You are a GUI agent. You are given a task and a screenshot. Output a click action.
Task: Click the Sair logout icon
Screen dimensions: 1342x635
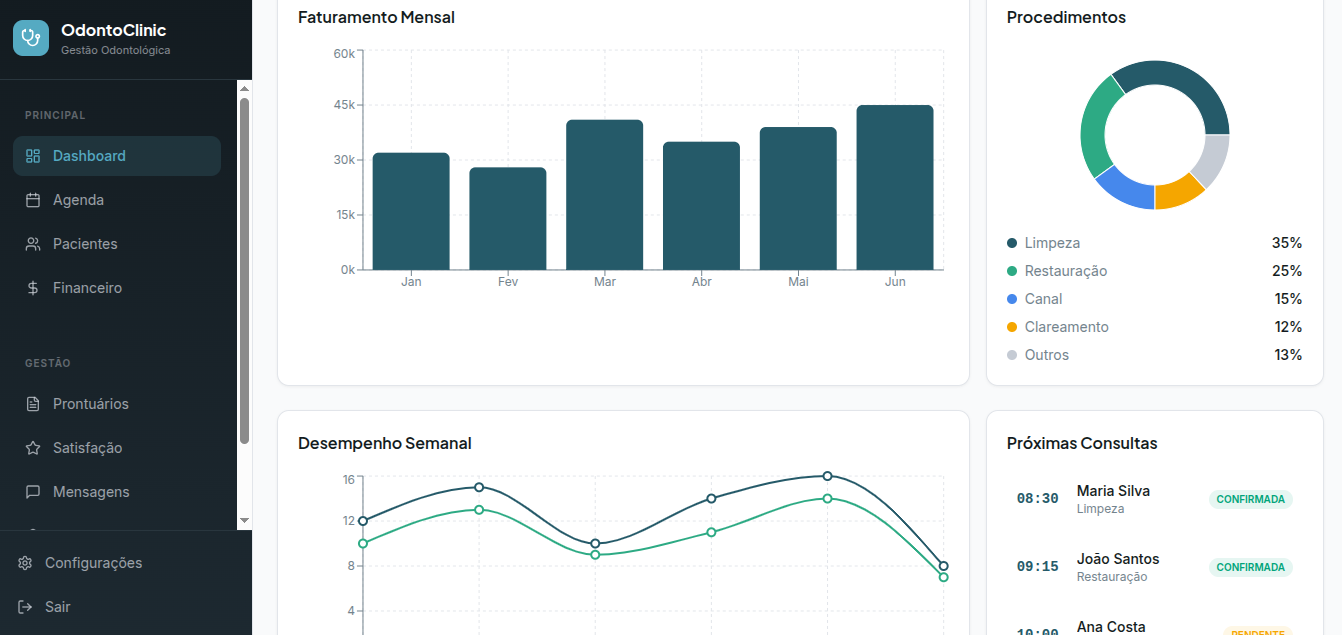tap(25, 607)
